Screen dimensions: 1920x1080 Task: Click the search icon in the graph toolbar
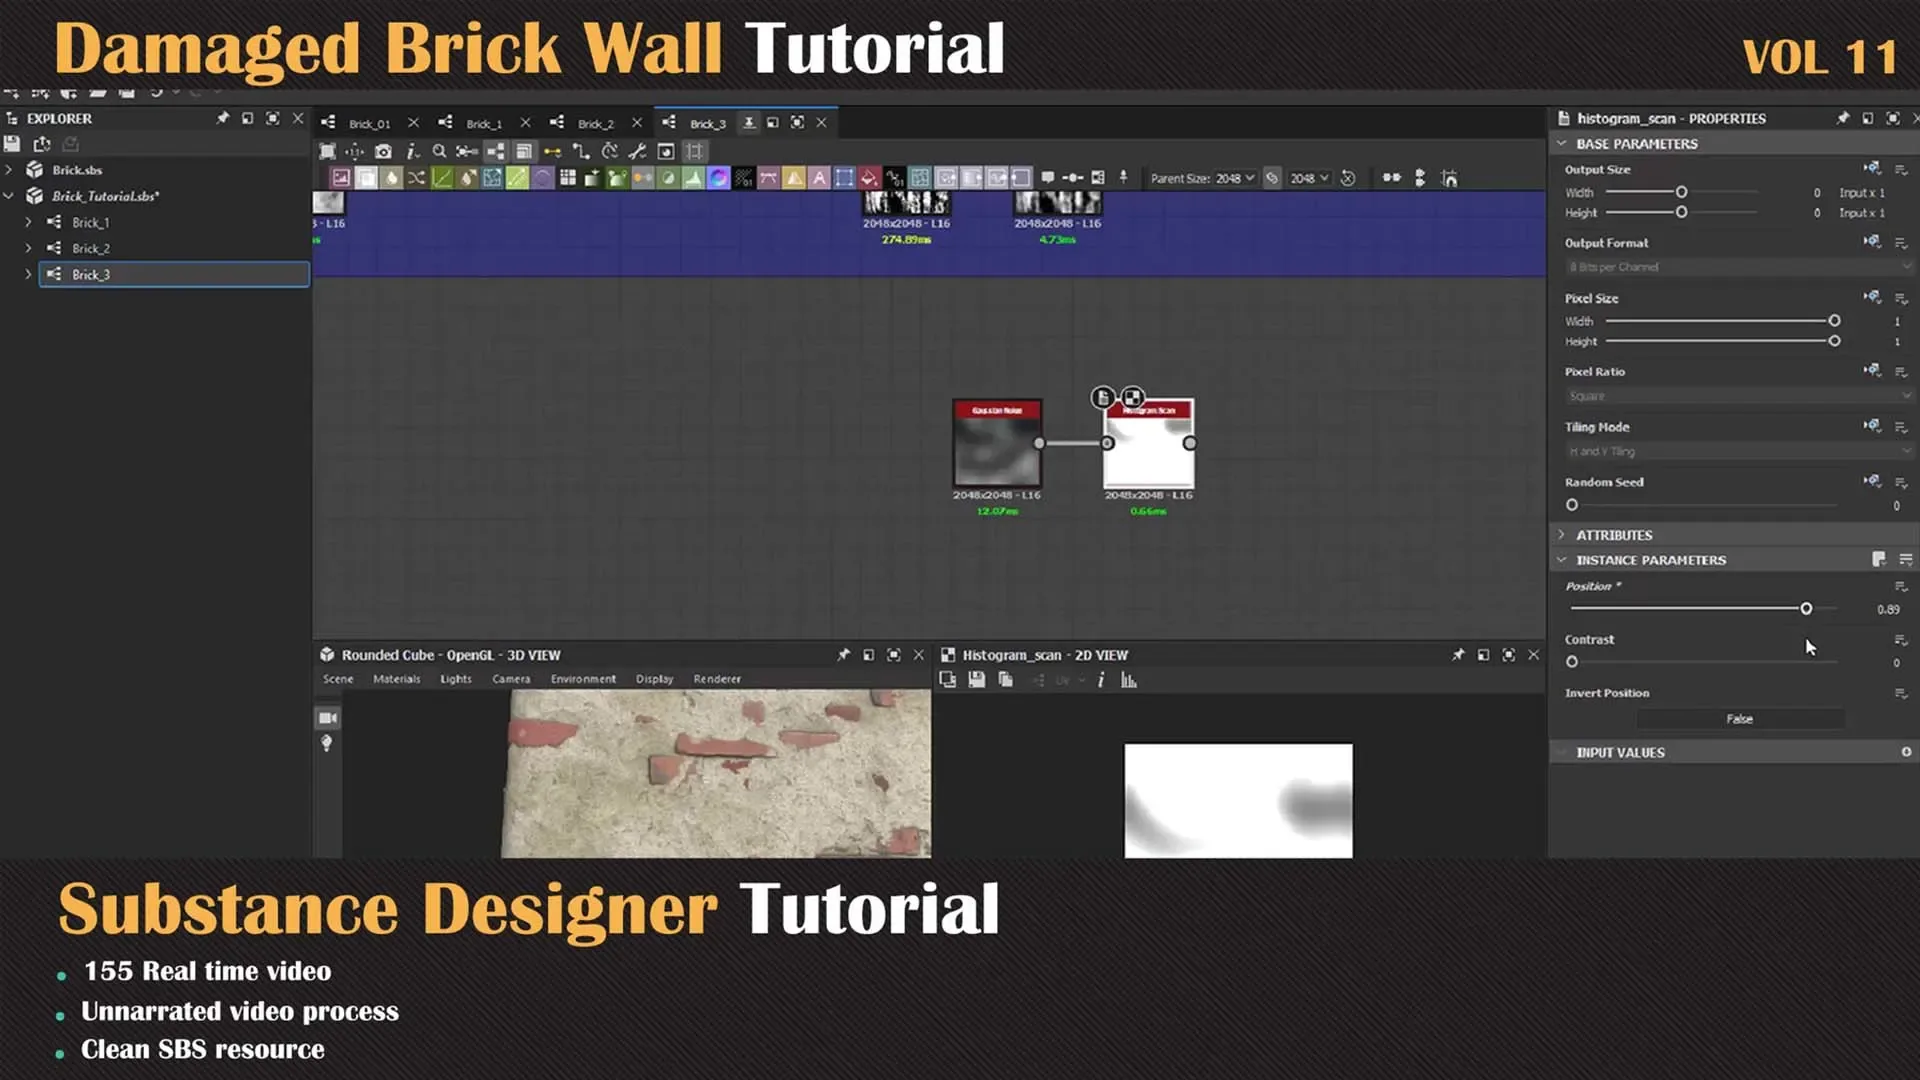440,151
